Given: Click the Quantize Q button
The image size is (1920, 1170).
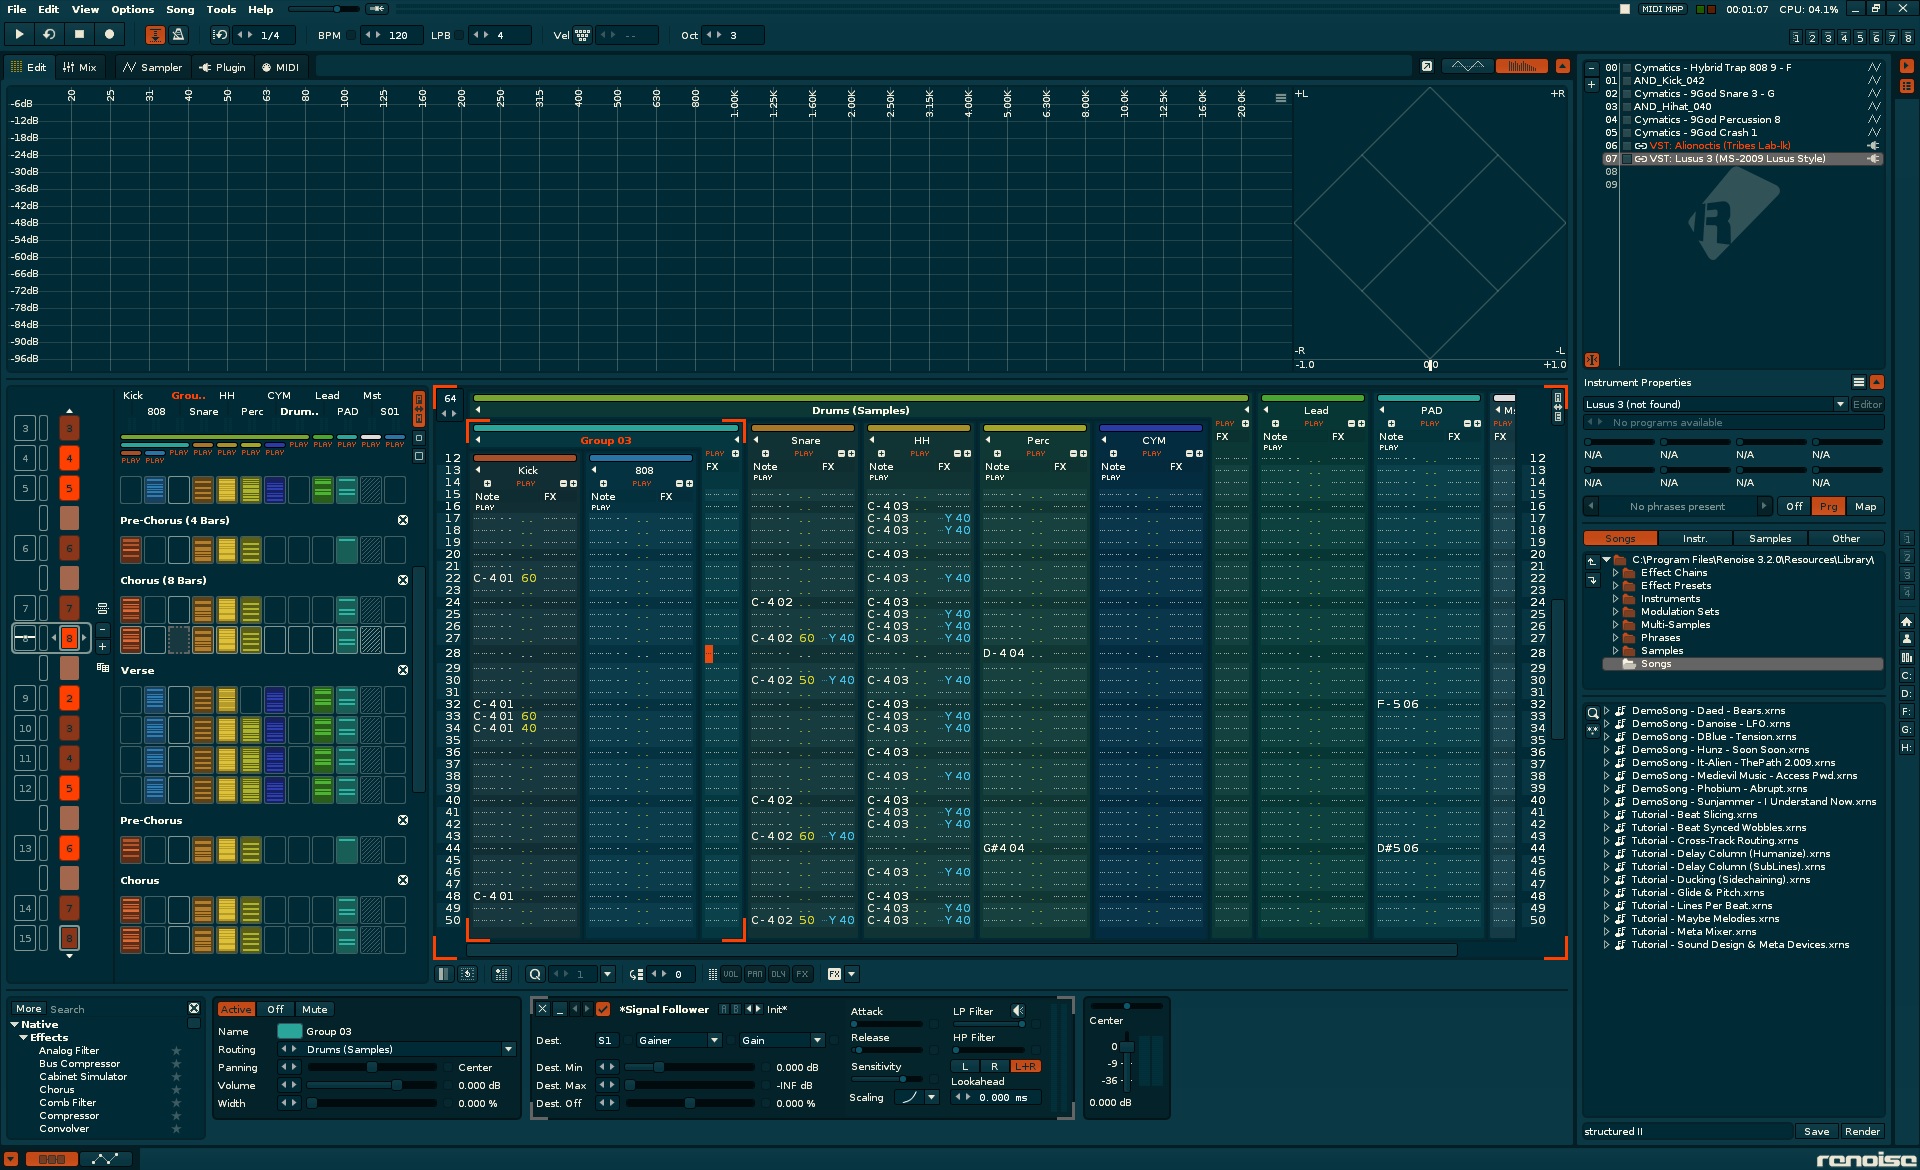Looking at the screenshot, I should (535, 974).
